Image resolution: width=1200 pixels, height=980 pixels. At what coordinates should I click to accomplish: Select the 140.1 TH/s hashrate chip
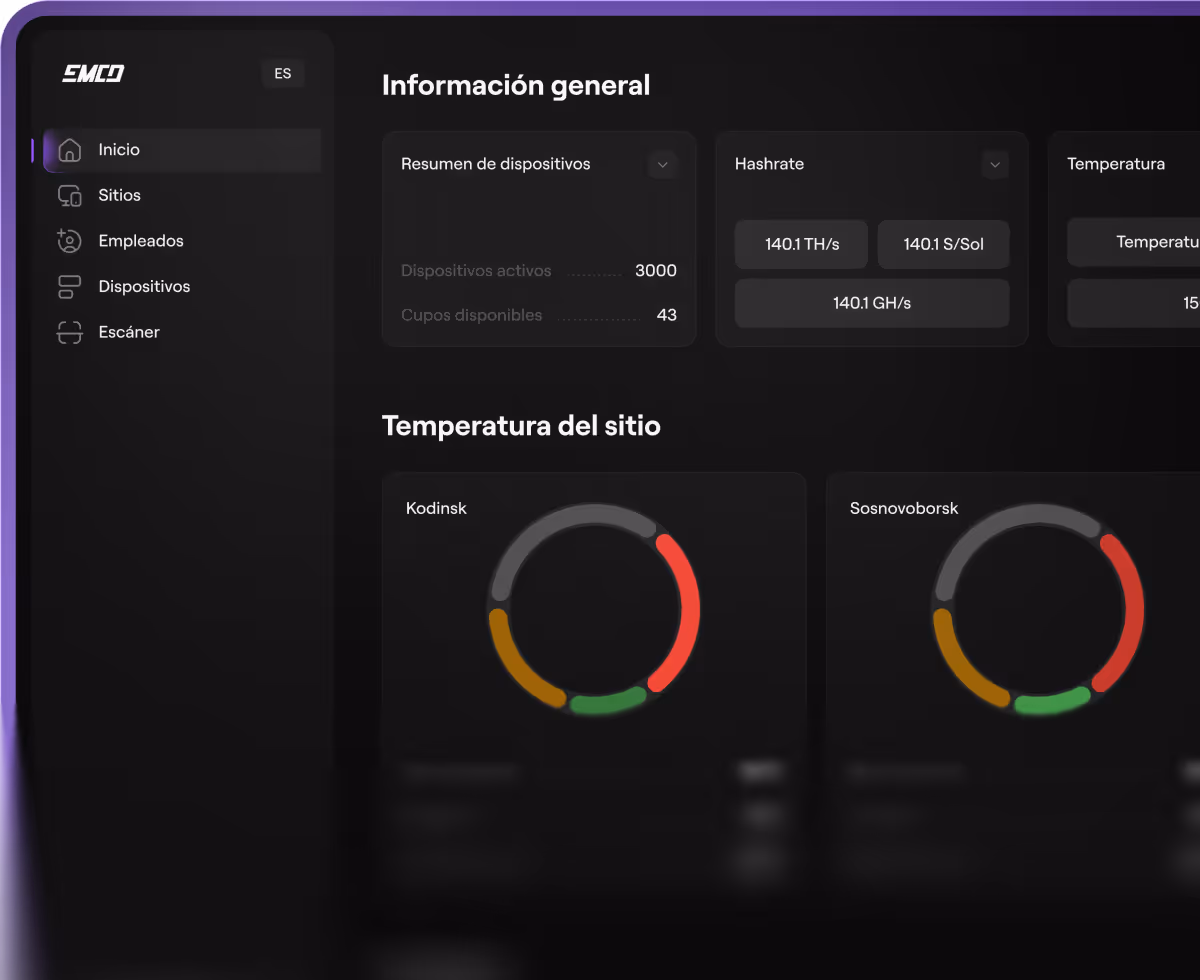point(801,244)
